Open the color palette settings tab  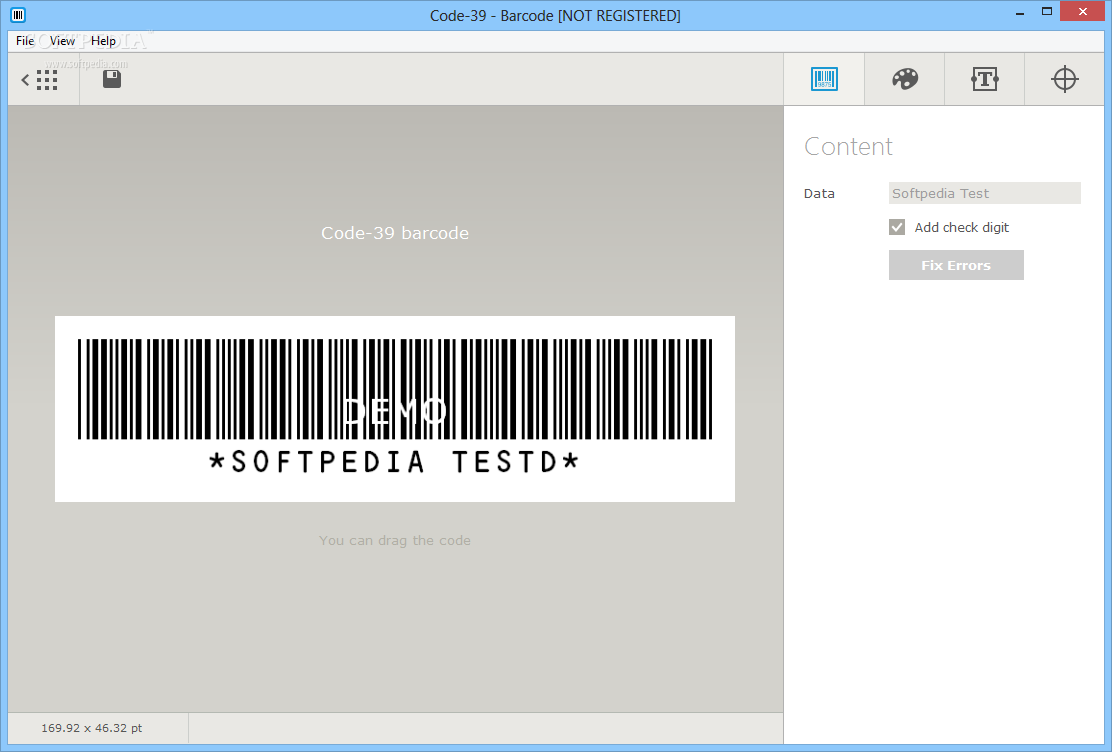(905, 79)
